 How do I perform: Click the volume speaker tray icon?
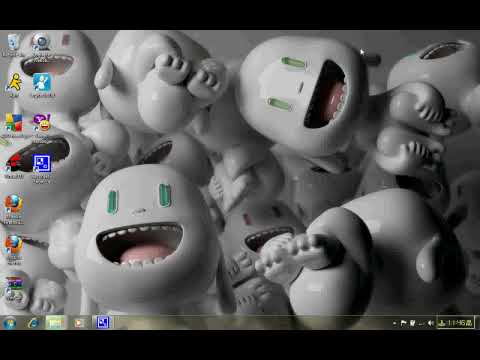(x=431, y=323)
